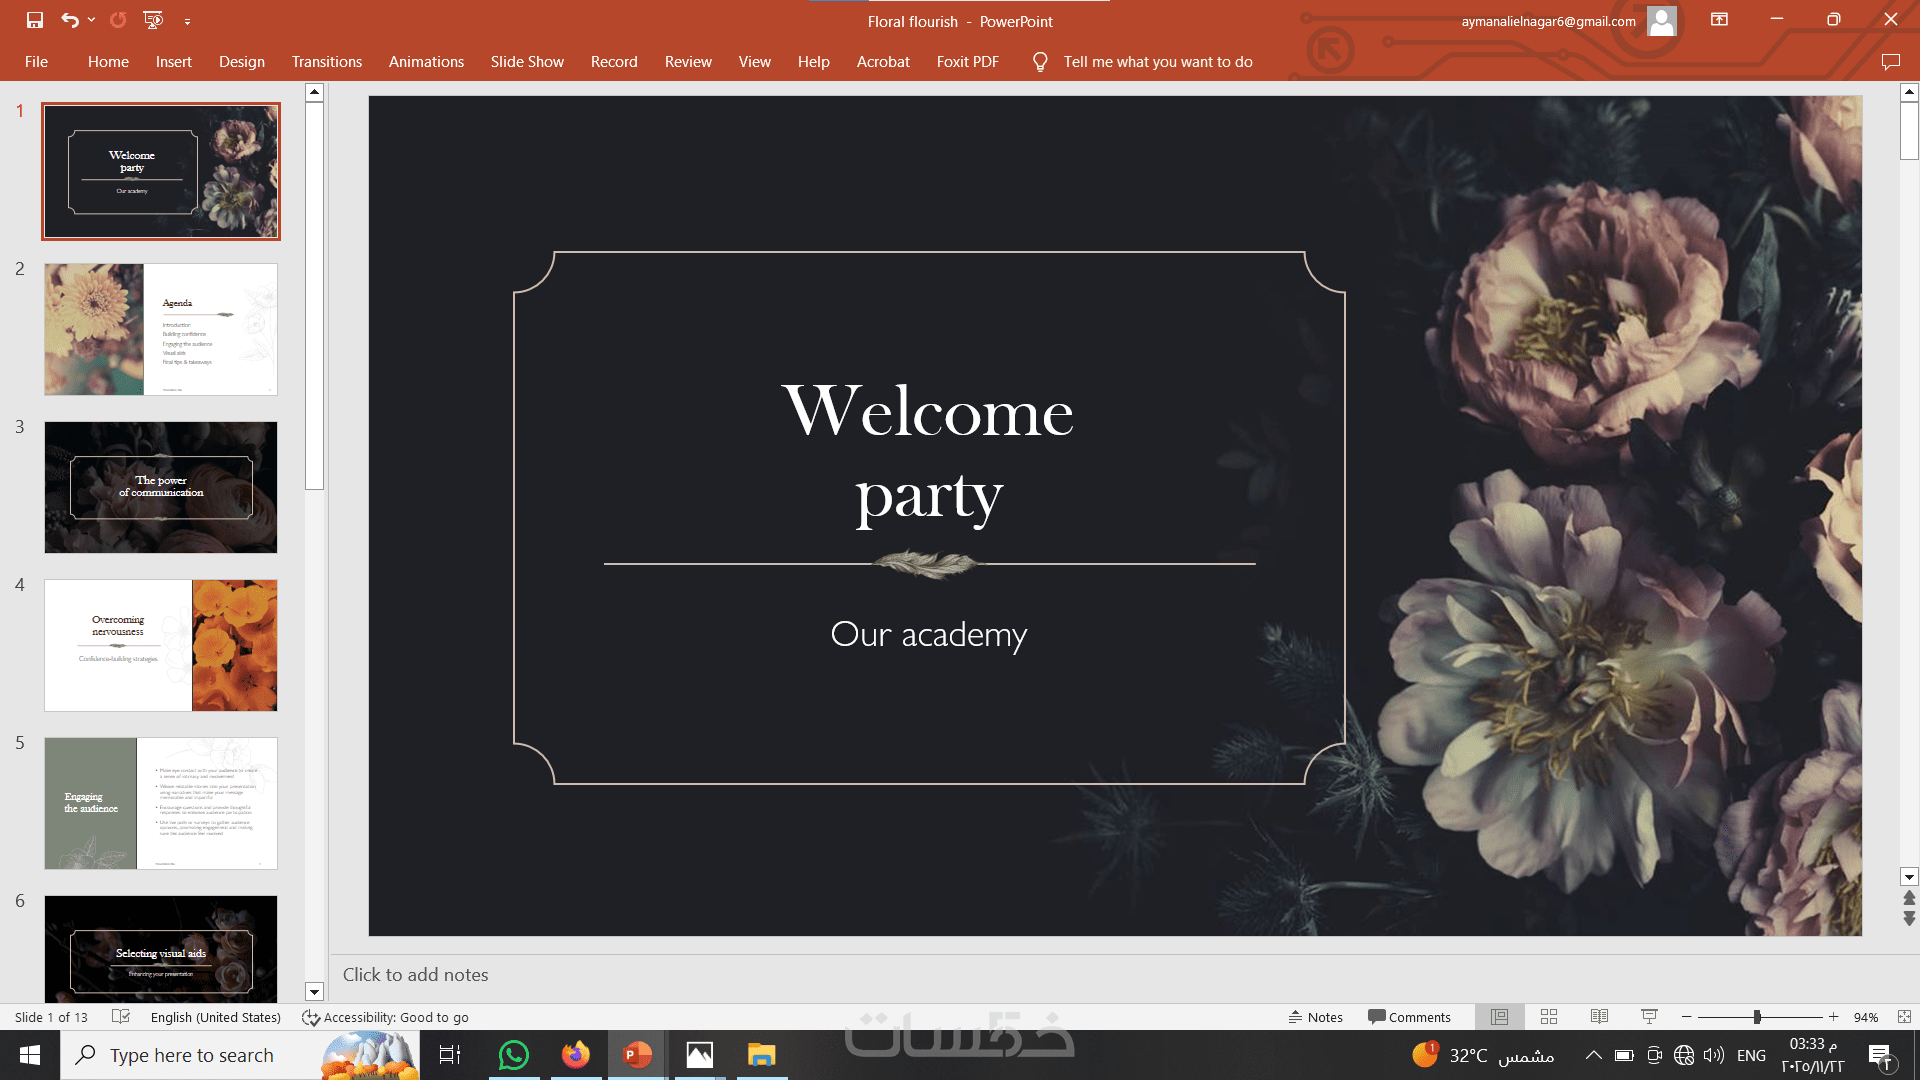Click Accessibility: Good to go status
Image resolution: width=1920 pixels, height=1080 pixels.
click(386, 1017)
